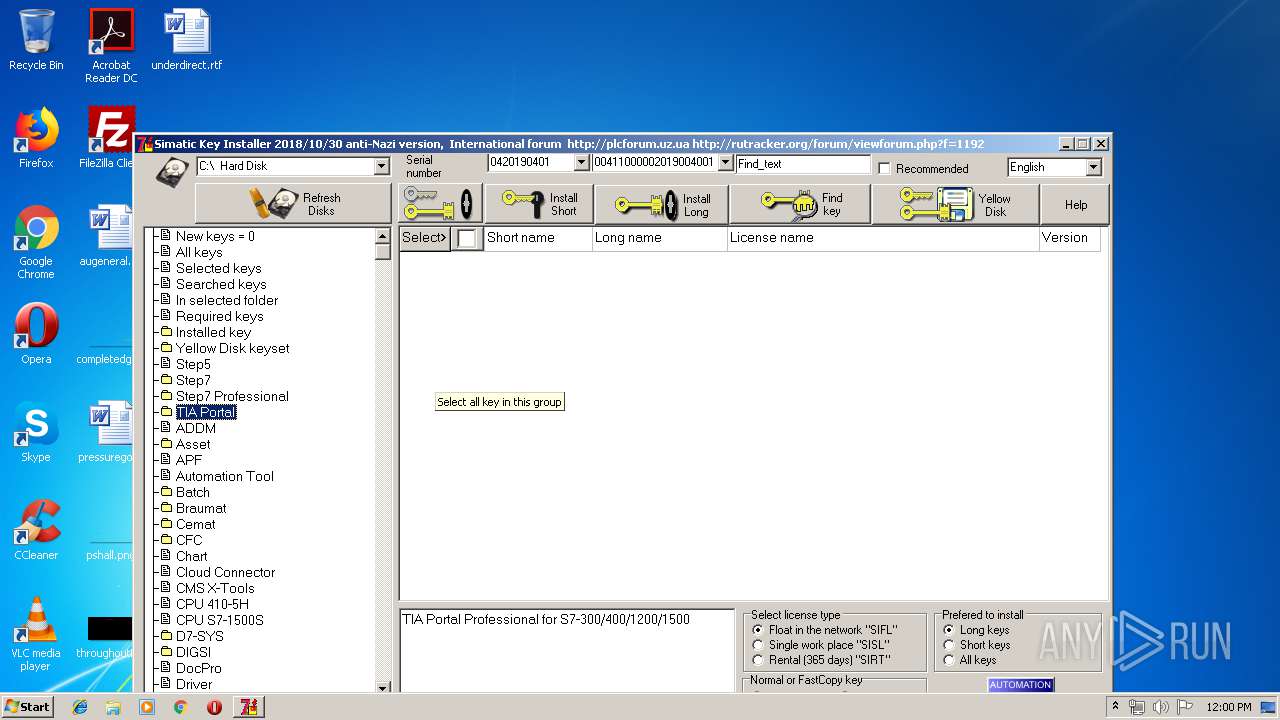Click the ADDM item icon
The height and width of the screenshot is (720, 1280).
pos(166,428)
